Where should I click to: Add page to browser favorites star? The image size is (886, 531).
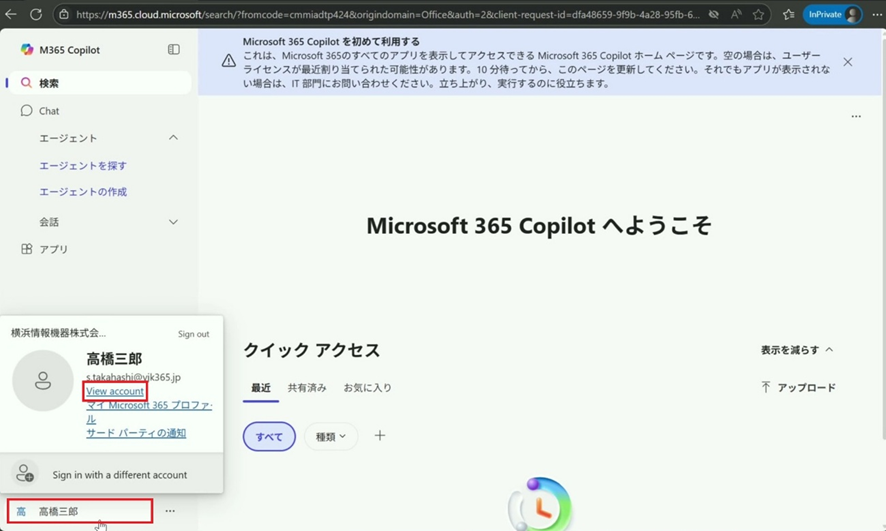(759, 15)
